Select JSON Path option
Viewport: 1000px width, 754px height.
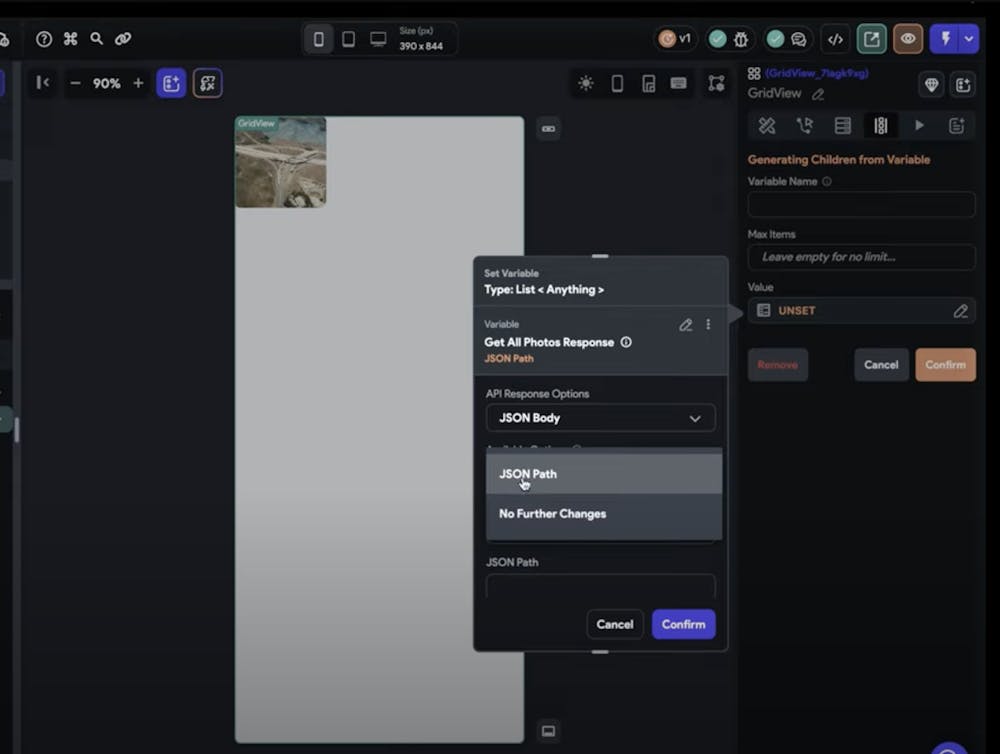tap(604, 474)
